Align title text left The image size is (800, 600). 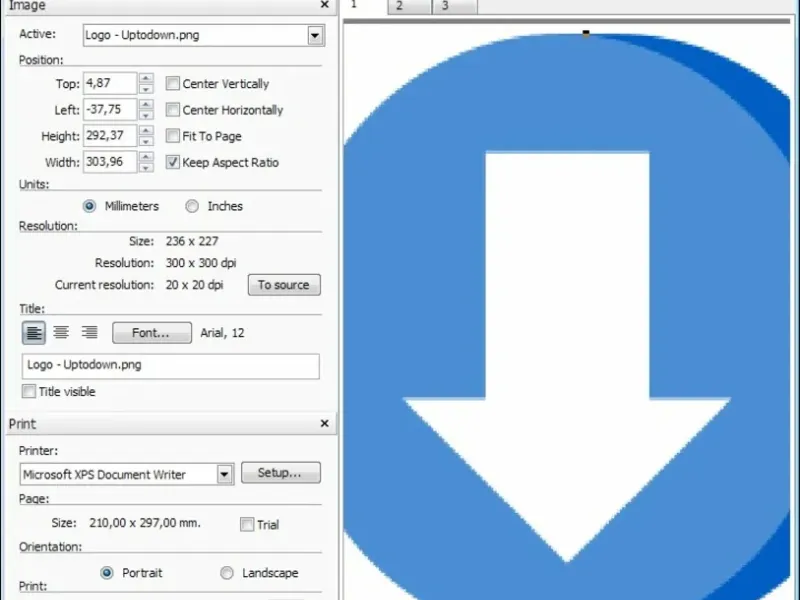click(x=34, y=333)
